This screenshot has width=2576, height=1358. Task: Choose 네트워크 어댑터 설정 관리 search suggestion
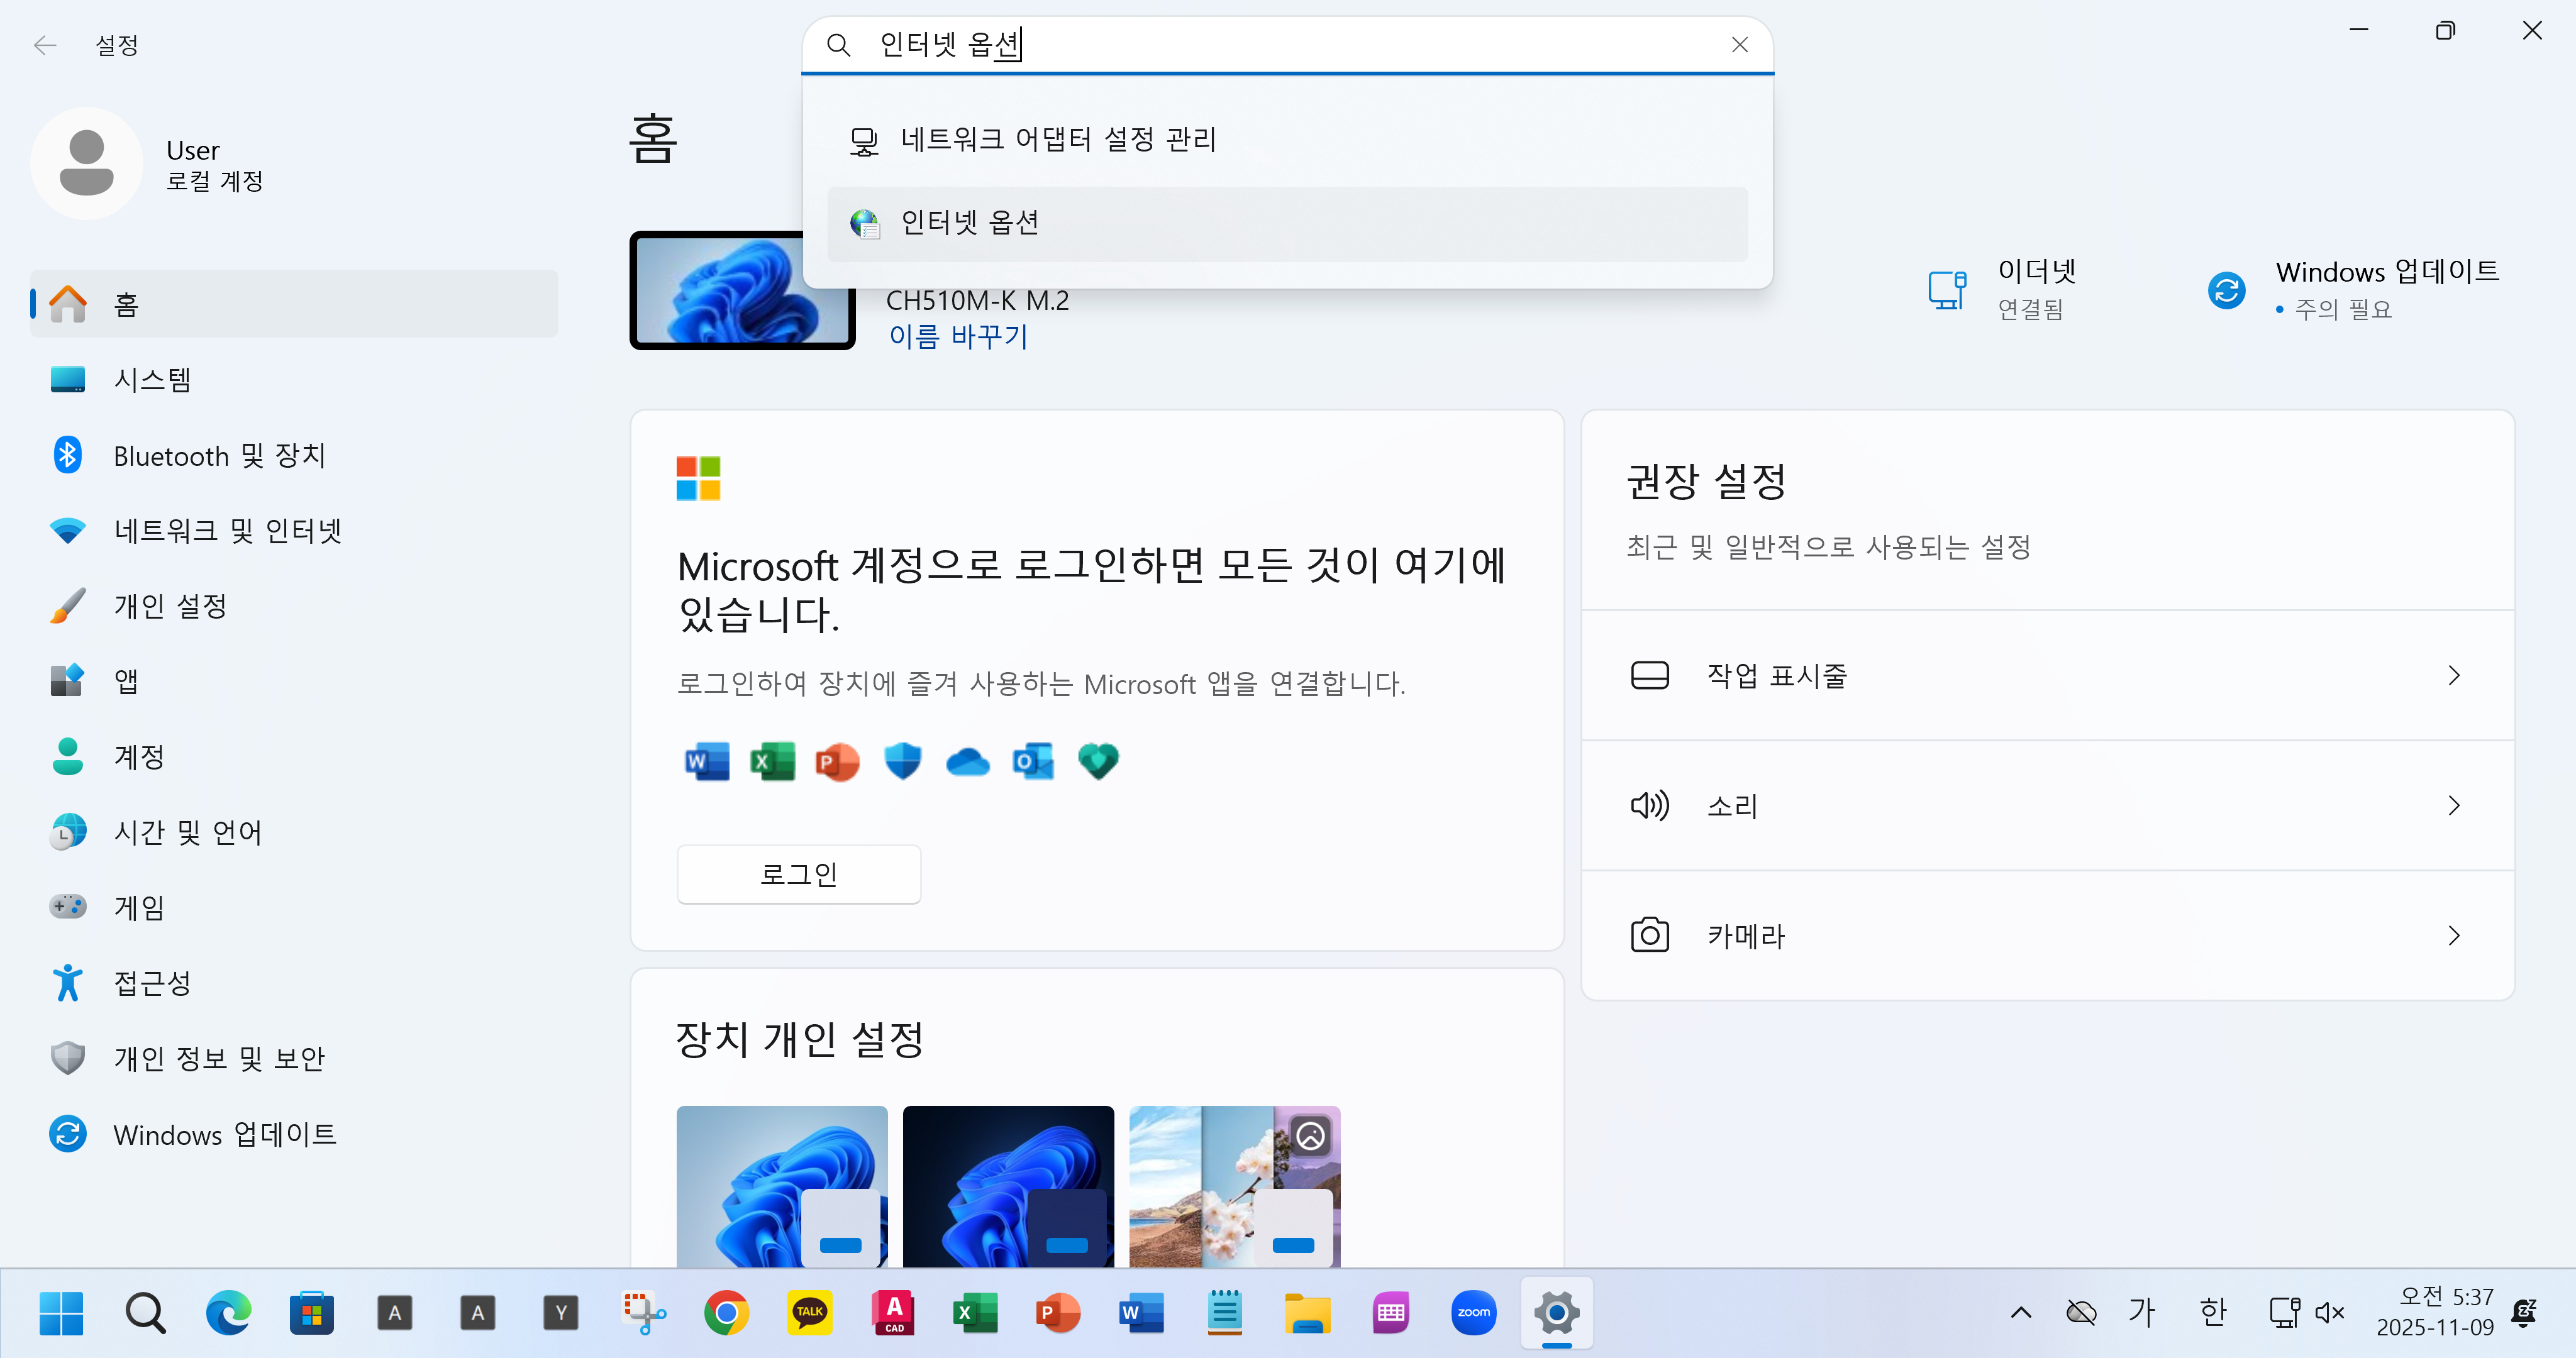pos(1057,140)
